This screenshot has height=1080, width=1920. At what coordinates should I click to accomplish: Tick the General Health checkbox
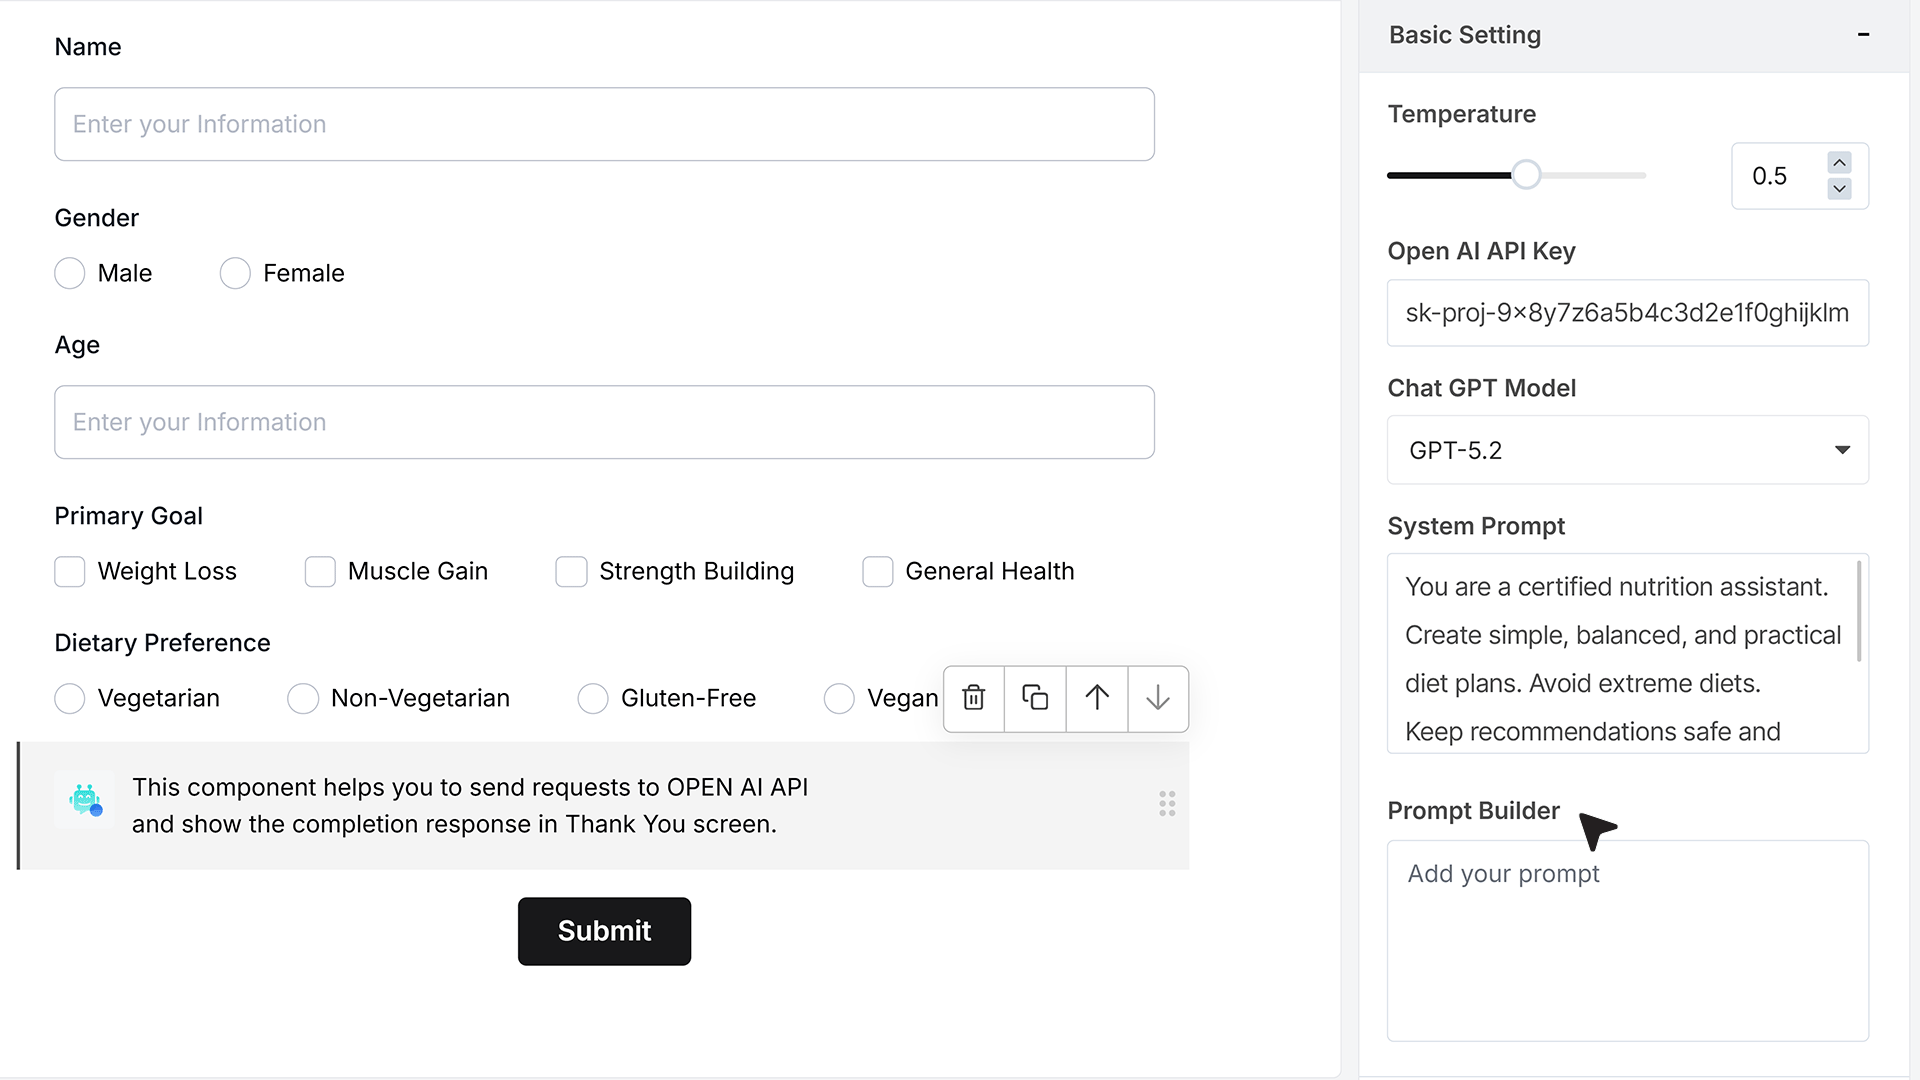[x=877, y=572]
